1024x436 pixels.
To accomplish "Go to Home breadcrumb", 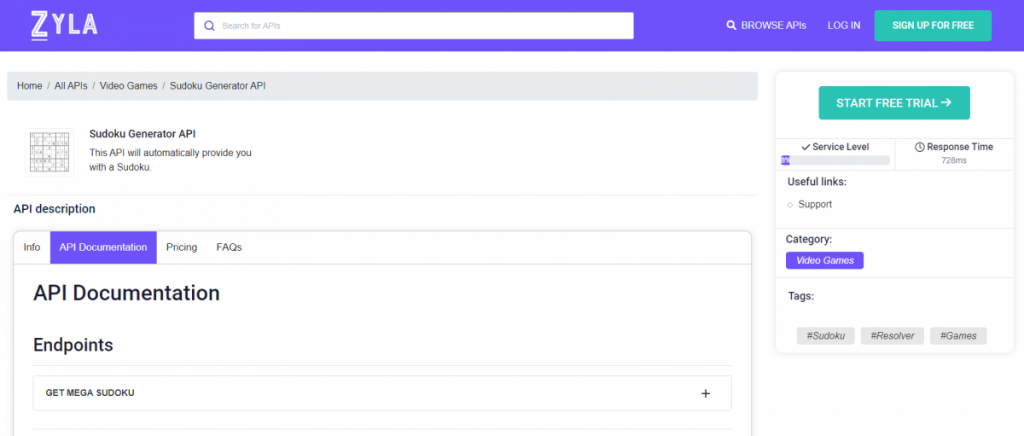I will 29,86.
